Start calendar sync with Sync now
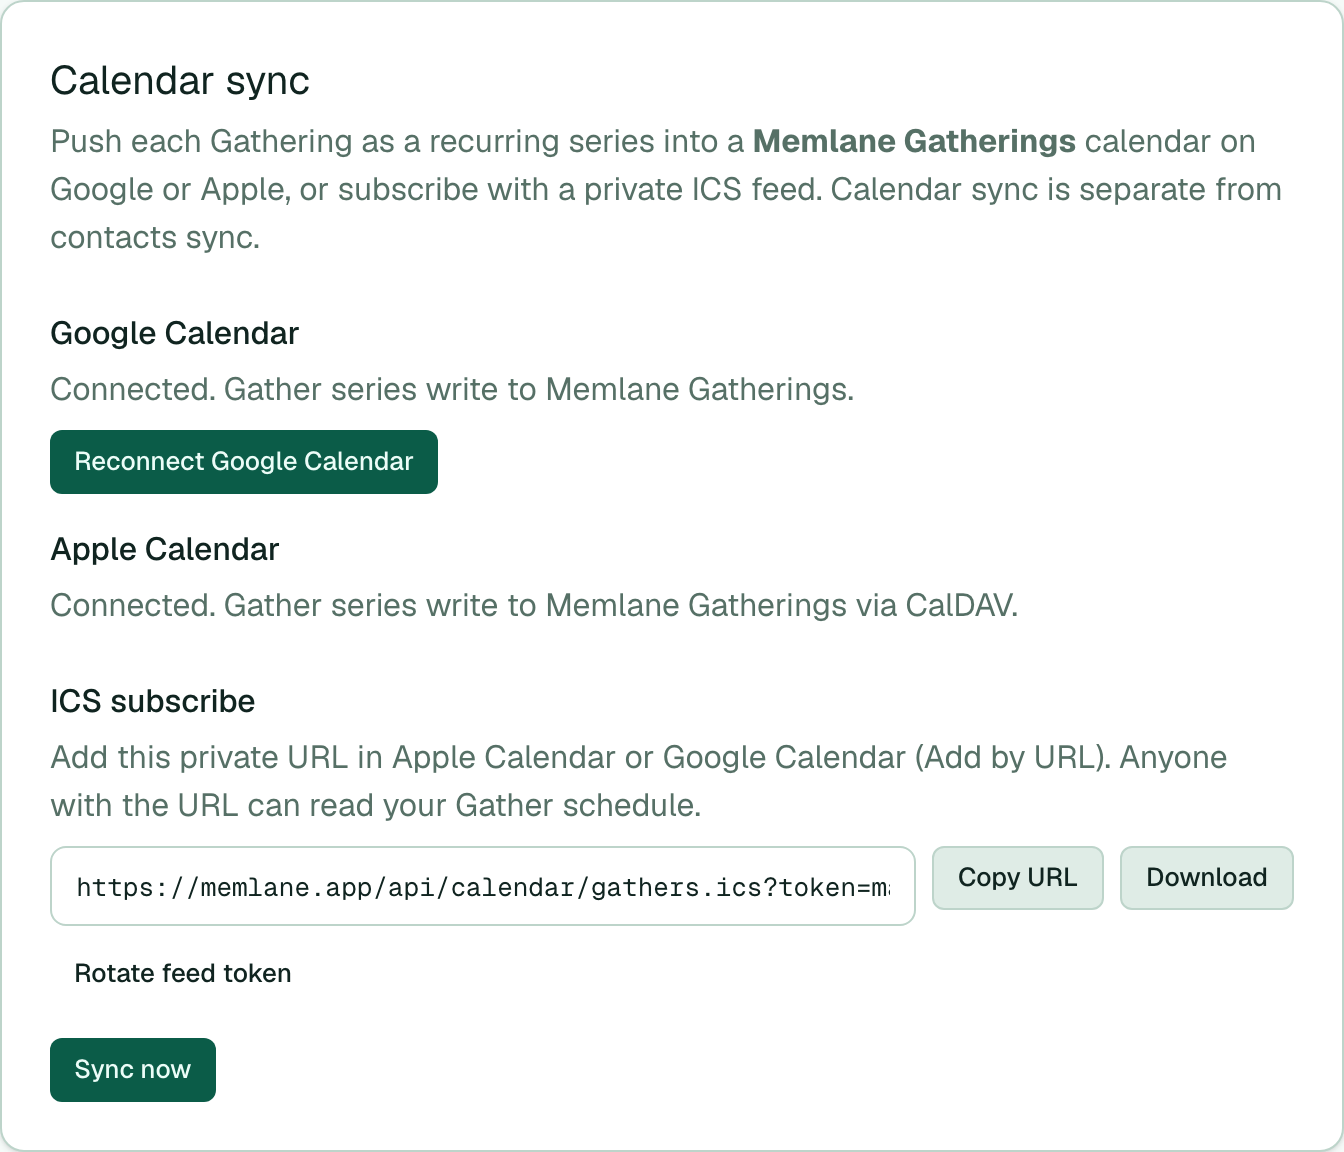The height and width of the screenshot is (1152, 1344). (133, 1070)
